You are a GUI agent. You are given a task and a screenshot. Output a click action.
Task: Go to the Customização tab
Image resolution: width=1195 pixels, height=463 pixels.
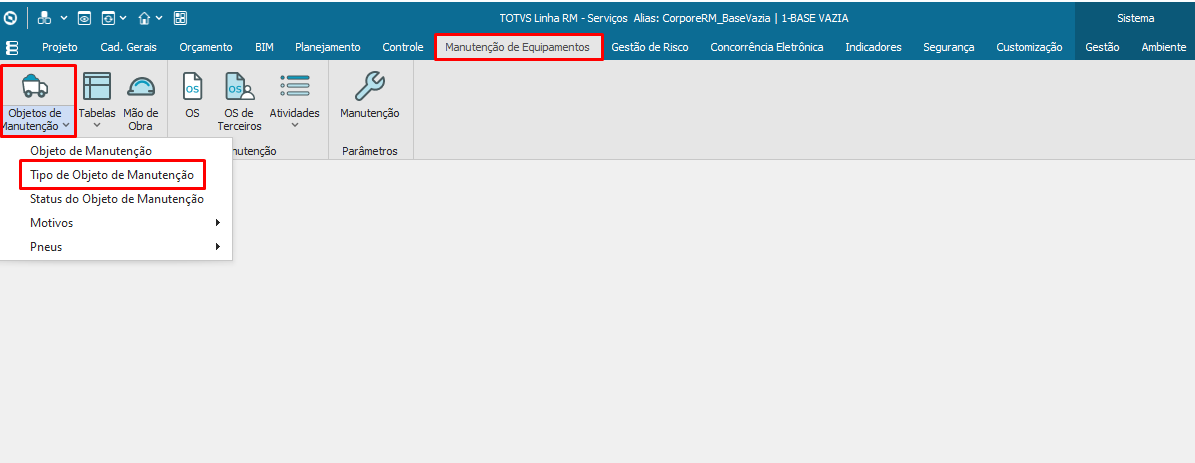1030,47
